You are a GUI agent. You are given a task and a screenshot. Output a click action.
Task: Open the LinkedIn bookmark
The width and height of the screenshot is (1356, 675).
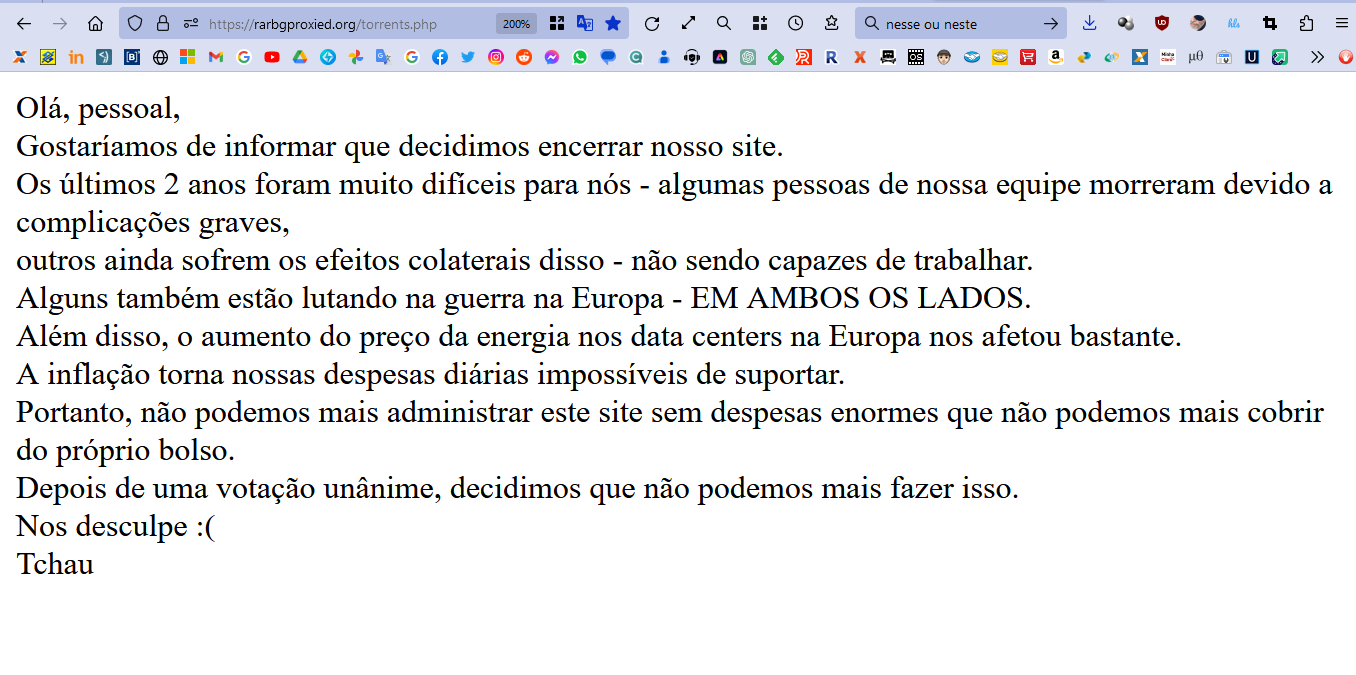[76, 58]
